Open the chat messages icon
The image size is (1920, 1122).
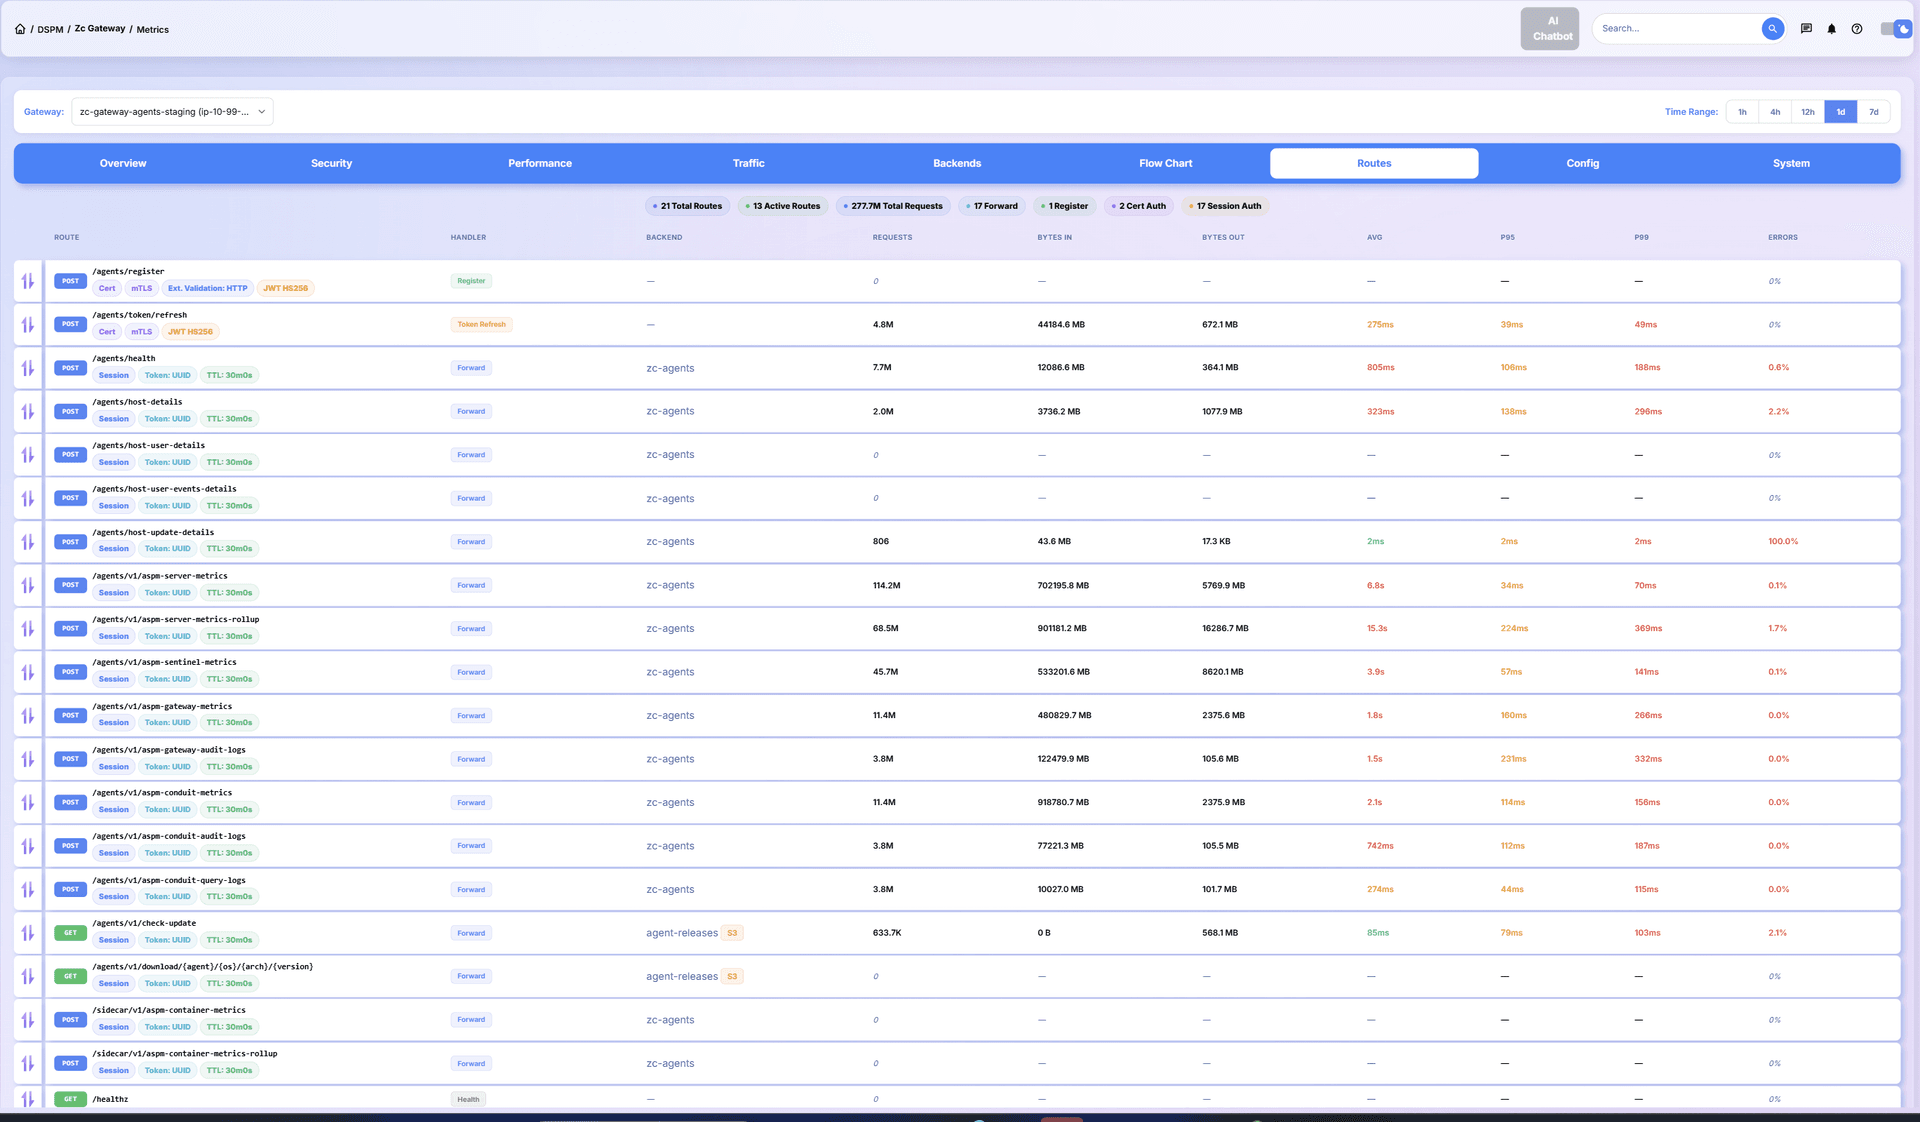pyautogui.click(x=1806, y=29)
